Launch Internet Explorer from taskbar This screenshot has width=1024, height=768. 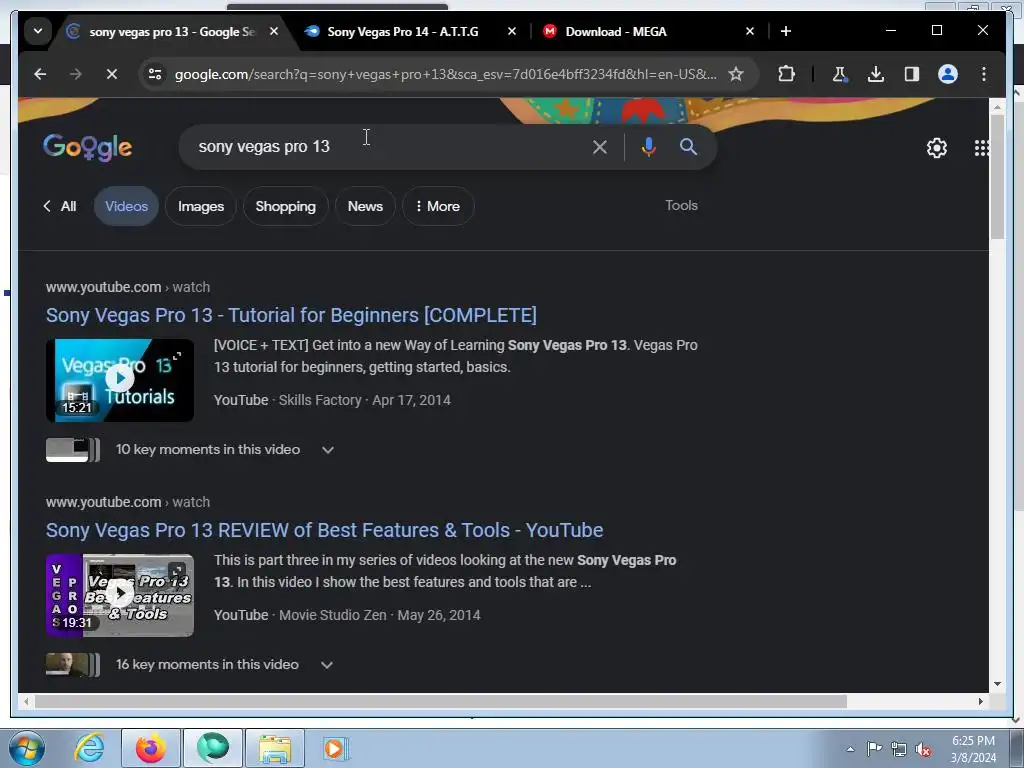click(x=89, y=748)
